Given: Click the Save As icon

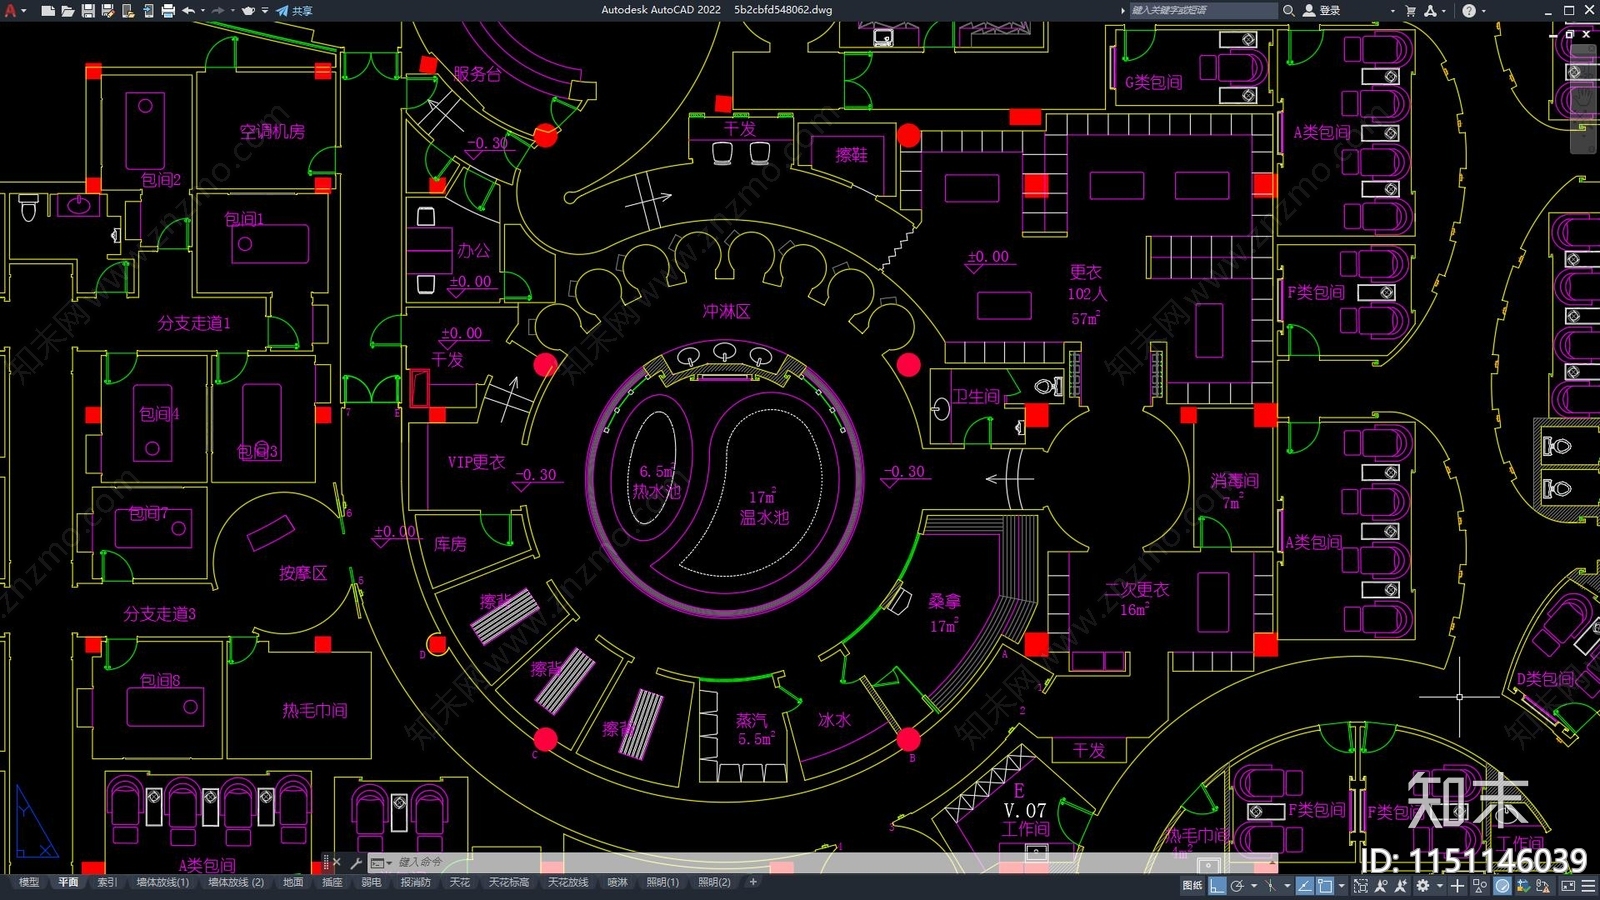Looking at the screenshot, I should click(108, 11).
